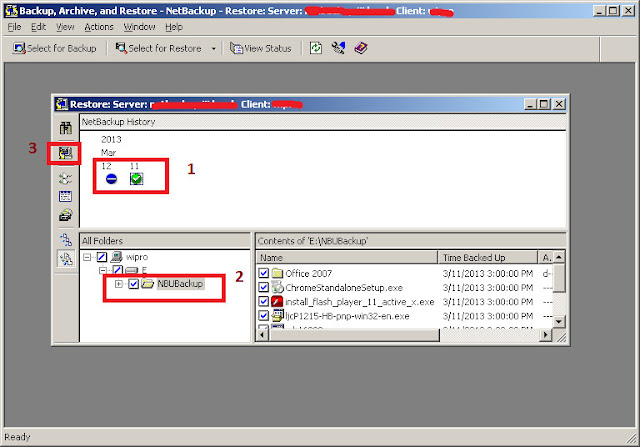Select NBUBackup folder in tree
The height and width of the screenshot is (447, 640).
pos(180,284)
